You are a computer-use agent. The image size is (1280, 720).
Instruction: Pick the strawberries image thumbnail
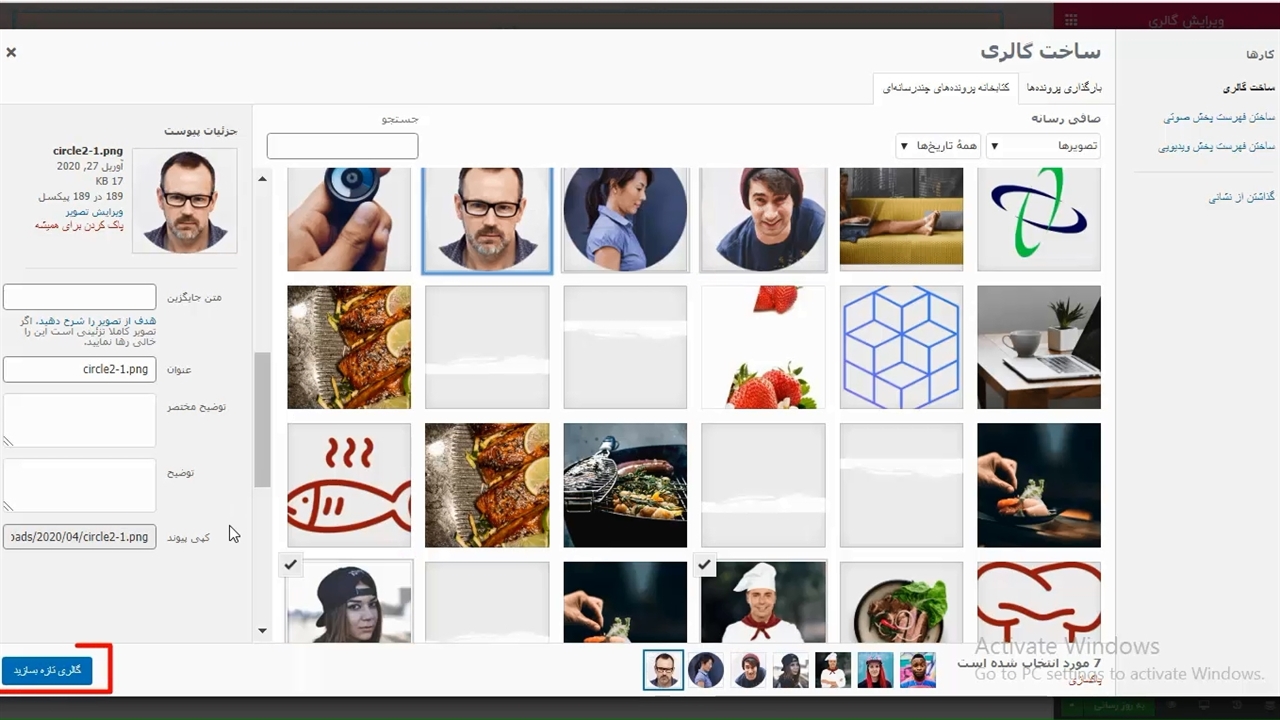click(x=763, y=347)
